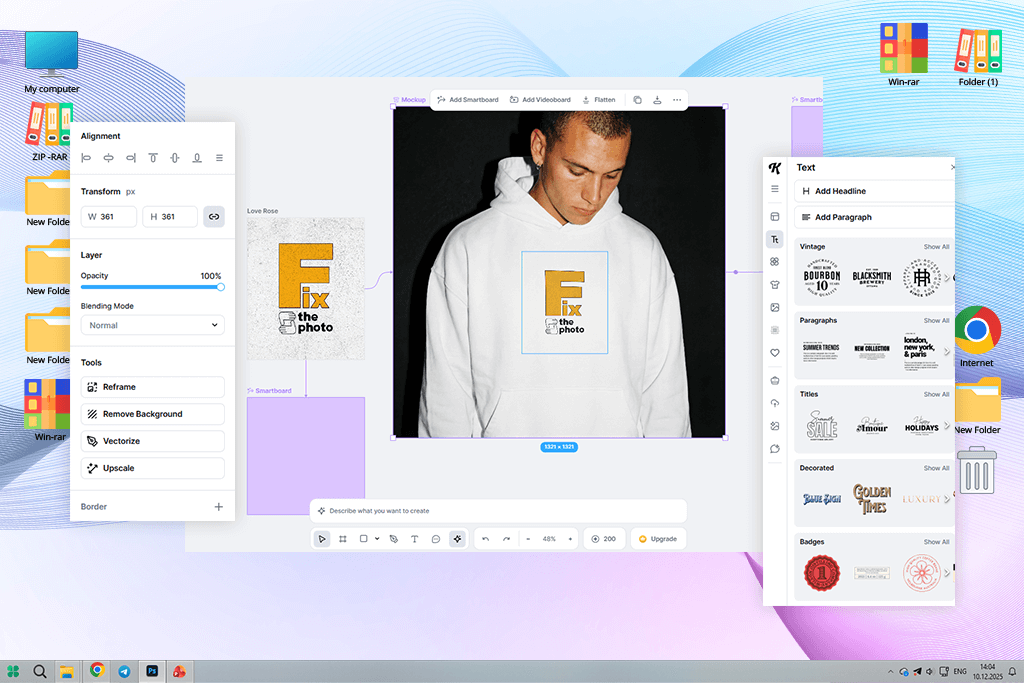
Task: Align right in the Alignment panel
Action: coord(131,157)
